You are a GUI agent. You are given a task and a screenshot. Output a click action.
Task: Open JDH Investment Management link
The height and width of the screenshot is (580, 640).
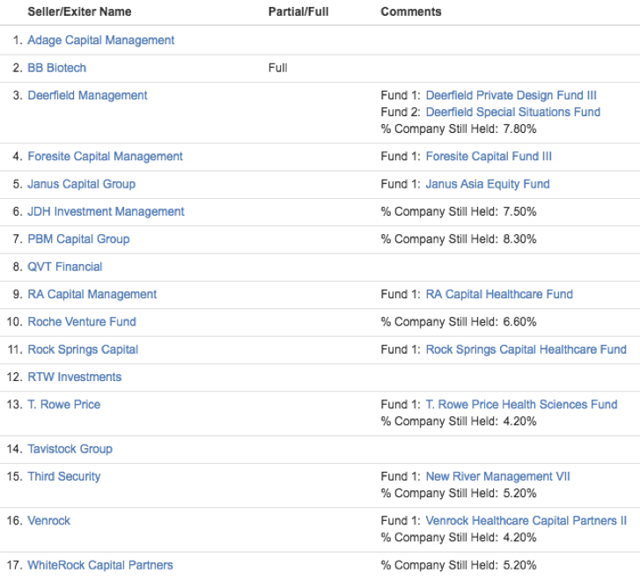106,211
